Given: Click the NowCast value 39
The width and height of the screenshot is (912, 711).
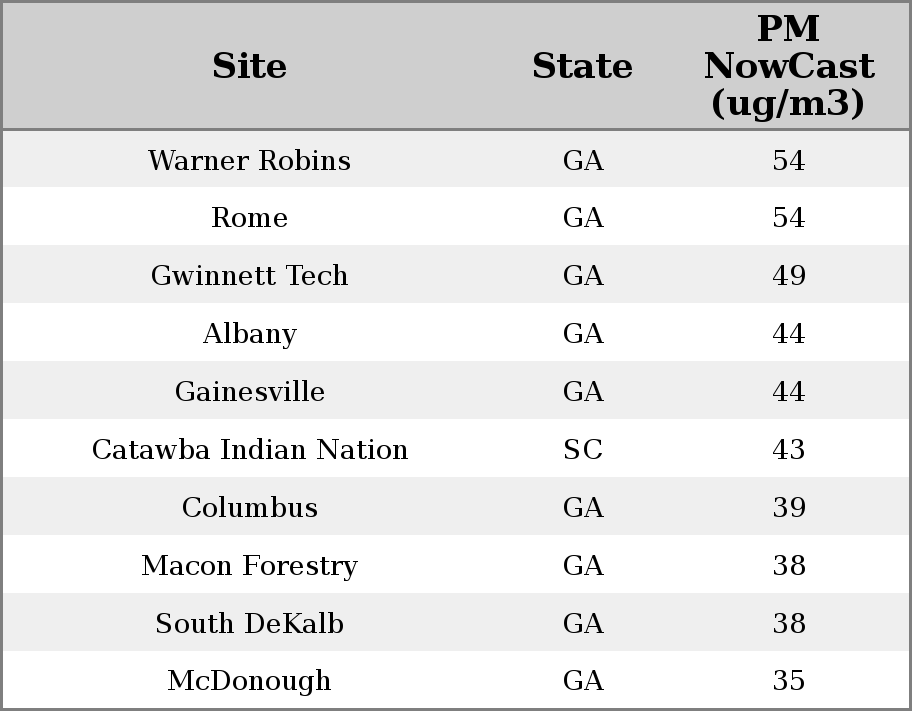Looking at the screenshot, I should 788,508.
